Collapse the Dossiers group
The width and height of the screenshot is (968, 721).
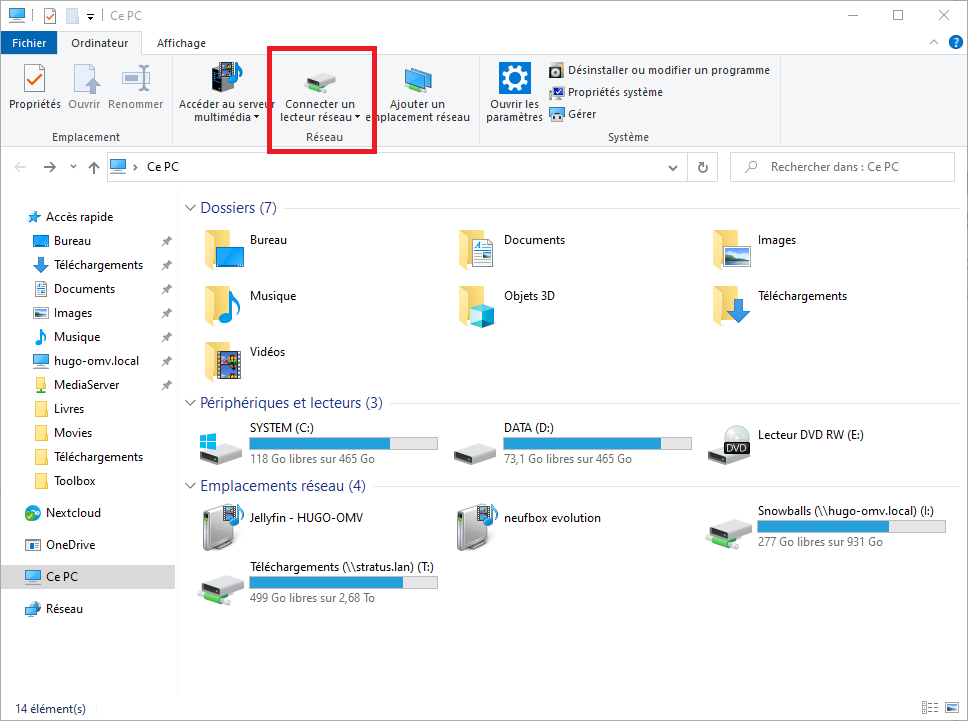pyautogui.click(x=190, y=208)
